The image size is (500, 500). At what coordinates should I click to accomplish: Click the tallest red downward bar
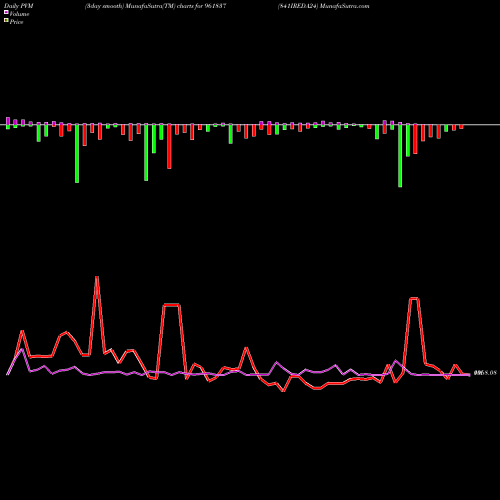(x=169, y=147)
